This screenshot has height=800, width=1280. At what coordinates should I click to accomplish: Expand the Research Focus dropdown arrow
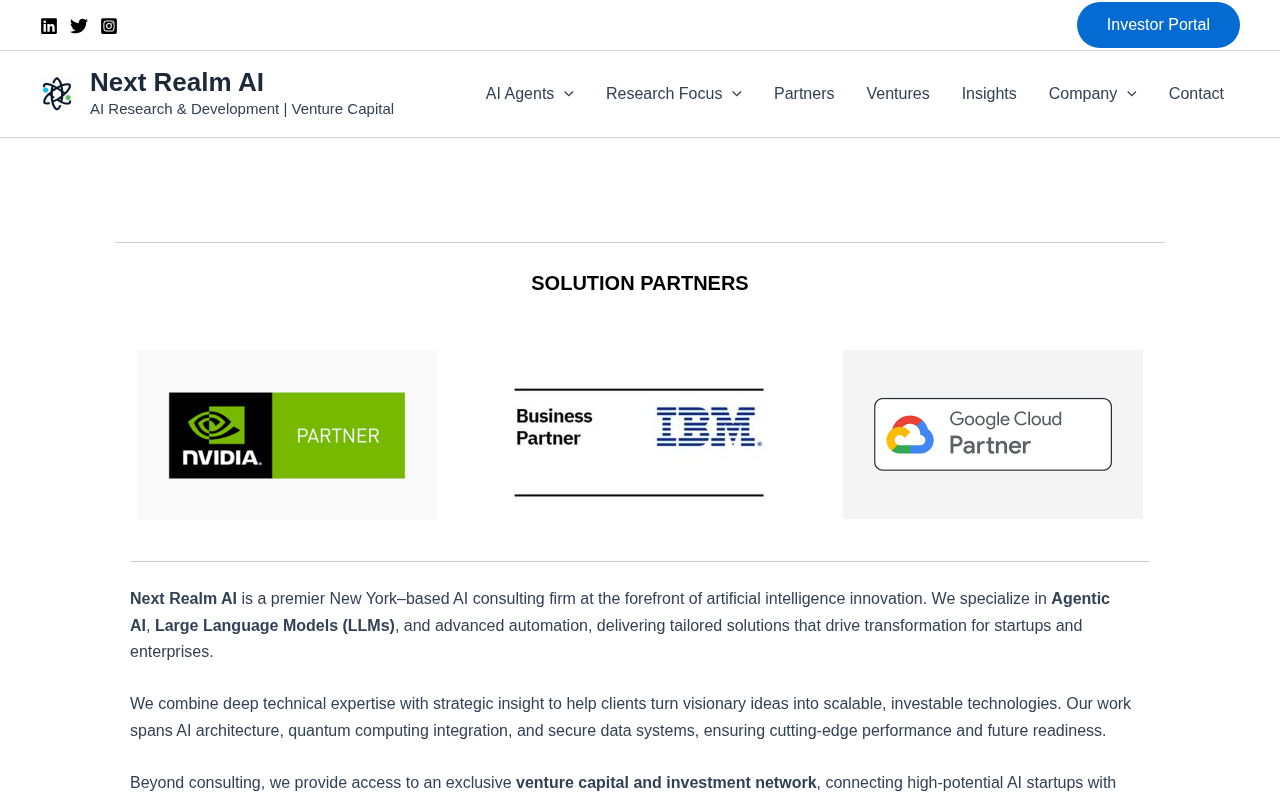point(737,94)
